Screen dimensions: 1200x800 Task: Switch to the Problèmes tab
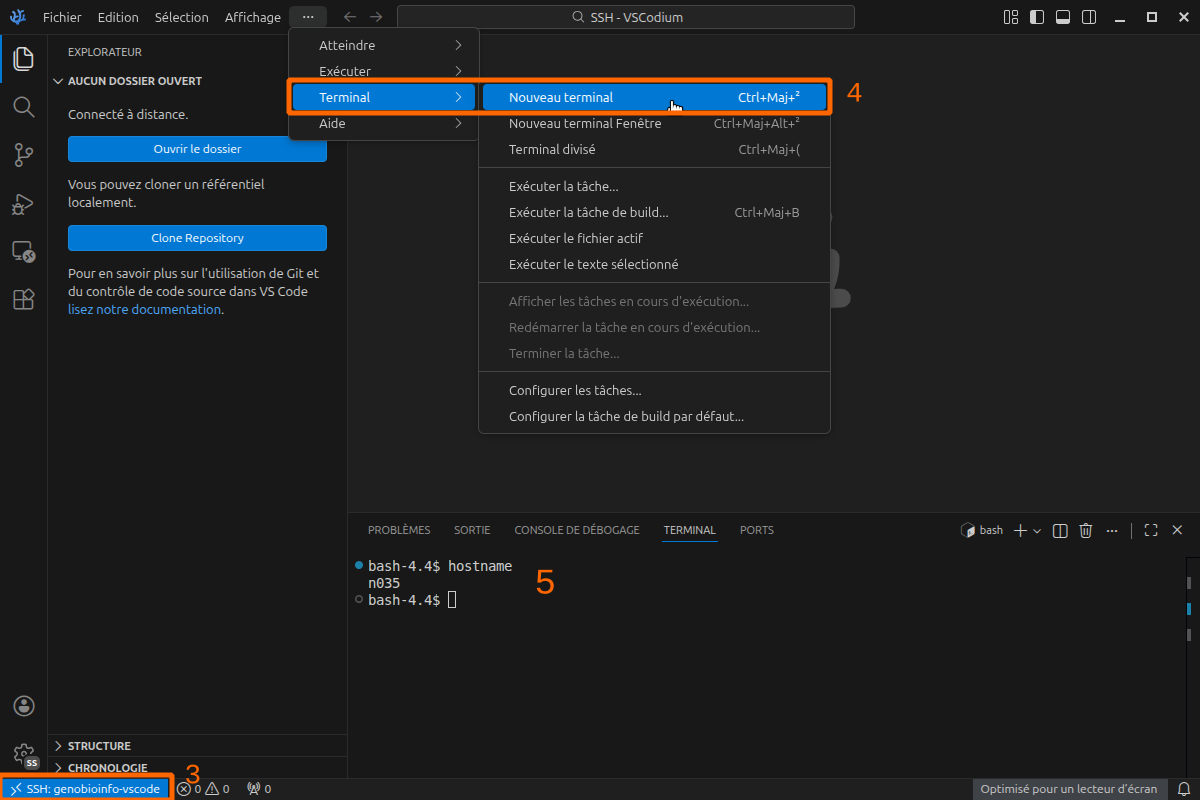(x=399, y=530)
